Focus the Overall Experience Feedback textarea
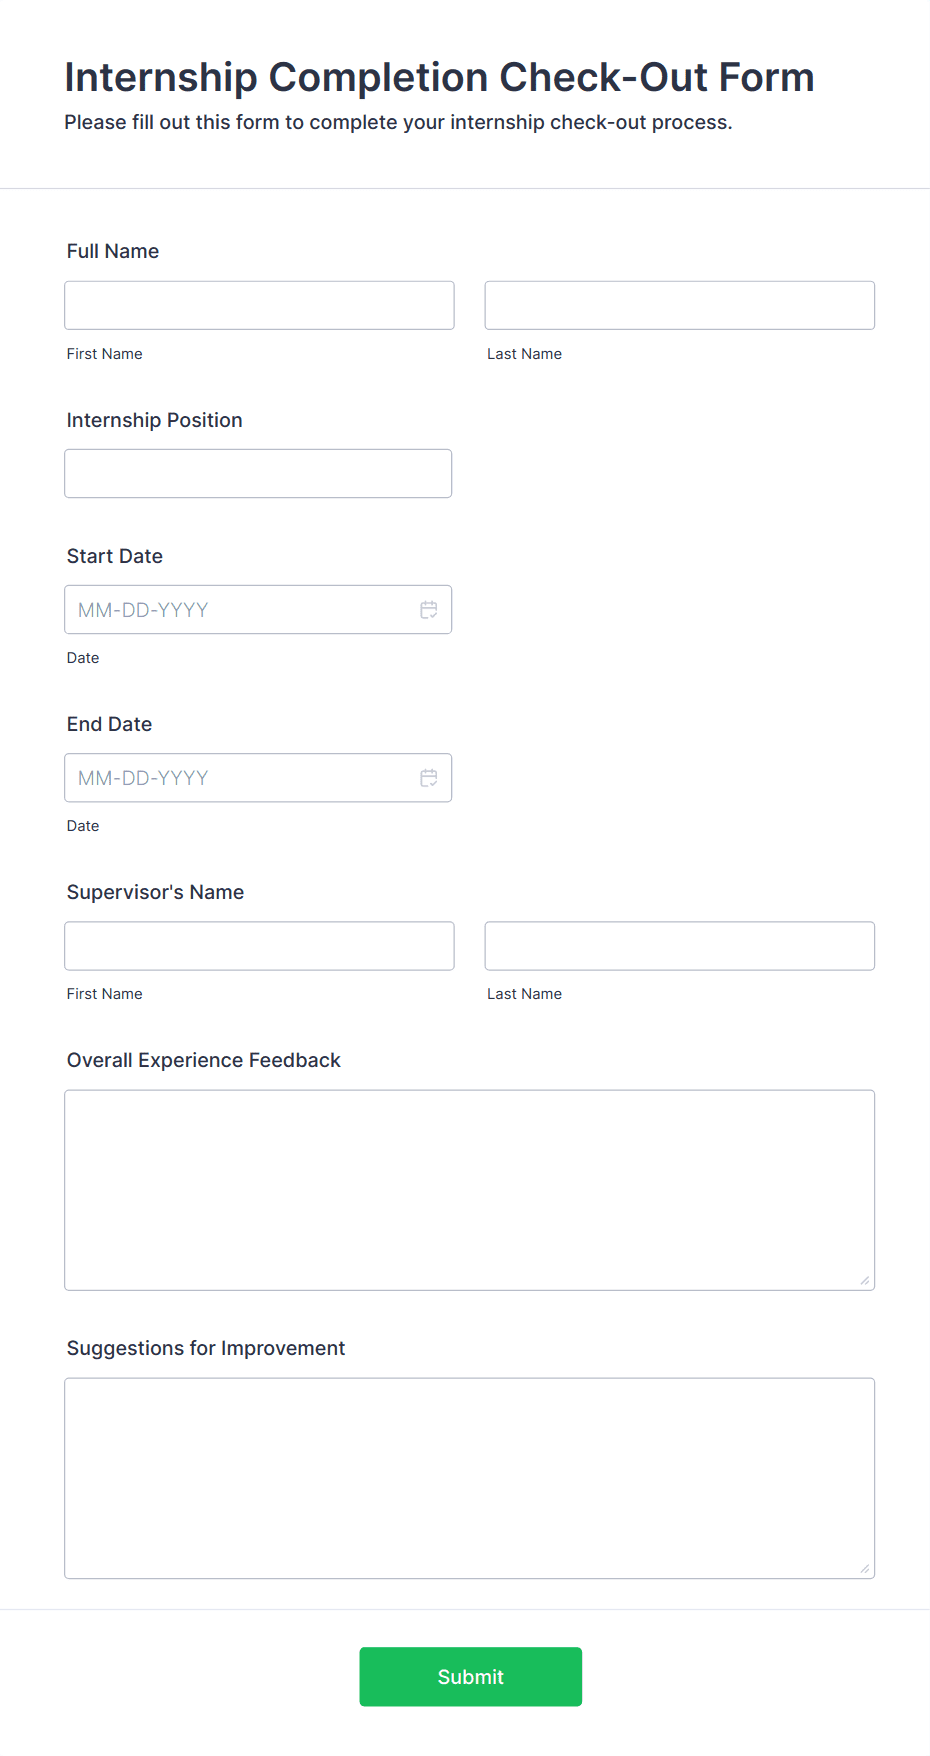The height and width of the screenshot is (1756, 930). pyautogui.click(x=469, y=1190)
